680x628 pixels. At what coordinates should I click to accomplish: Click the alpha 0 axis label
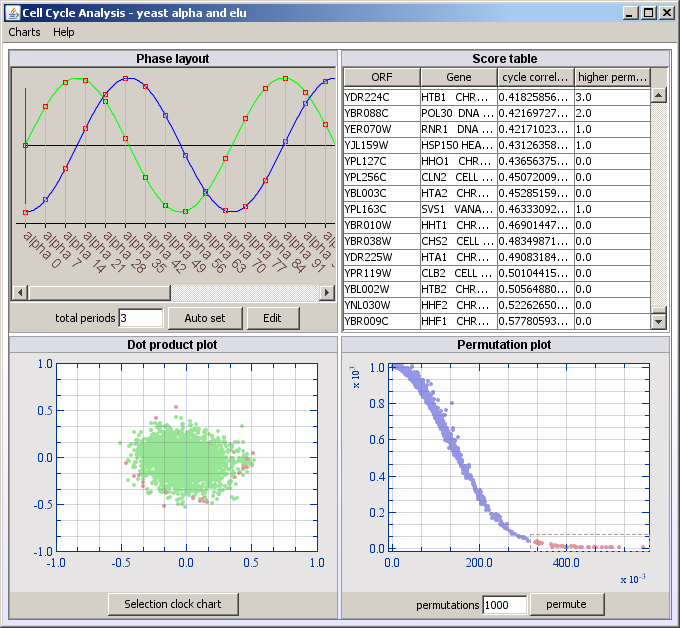pos(41,250)
